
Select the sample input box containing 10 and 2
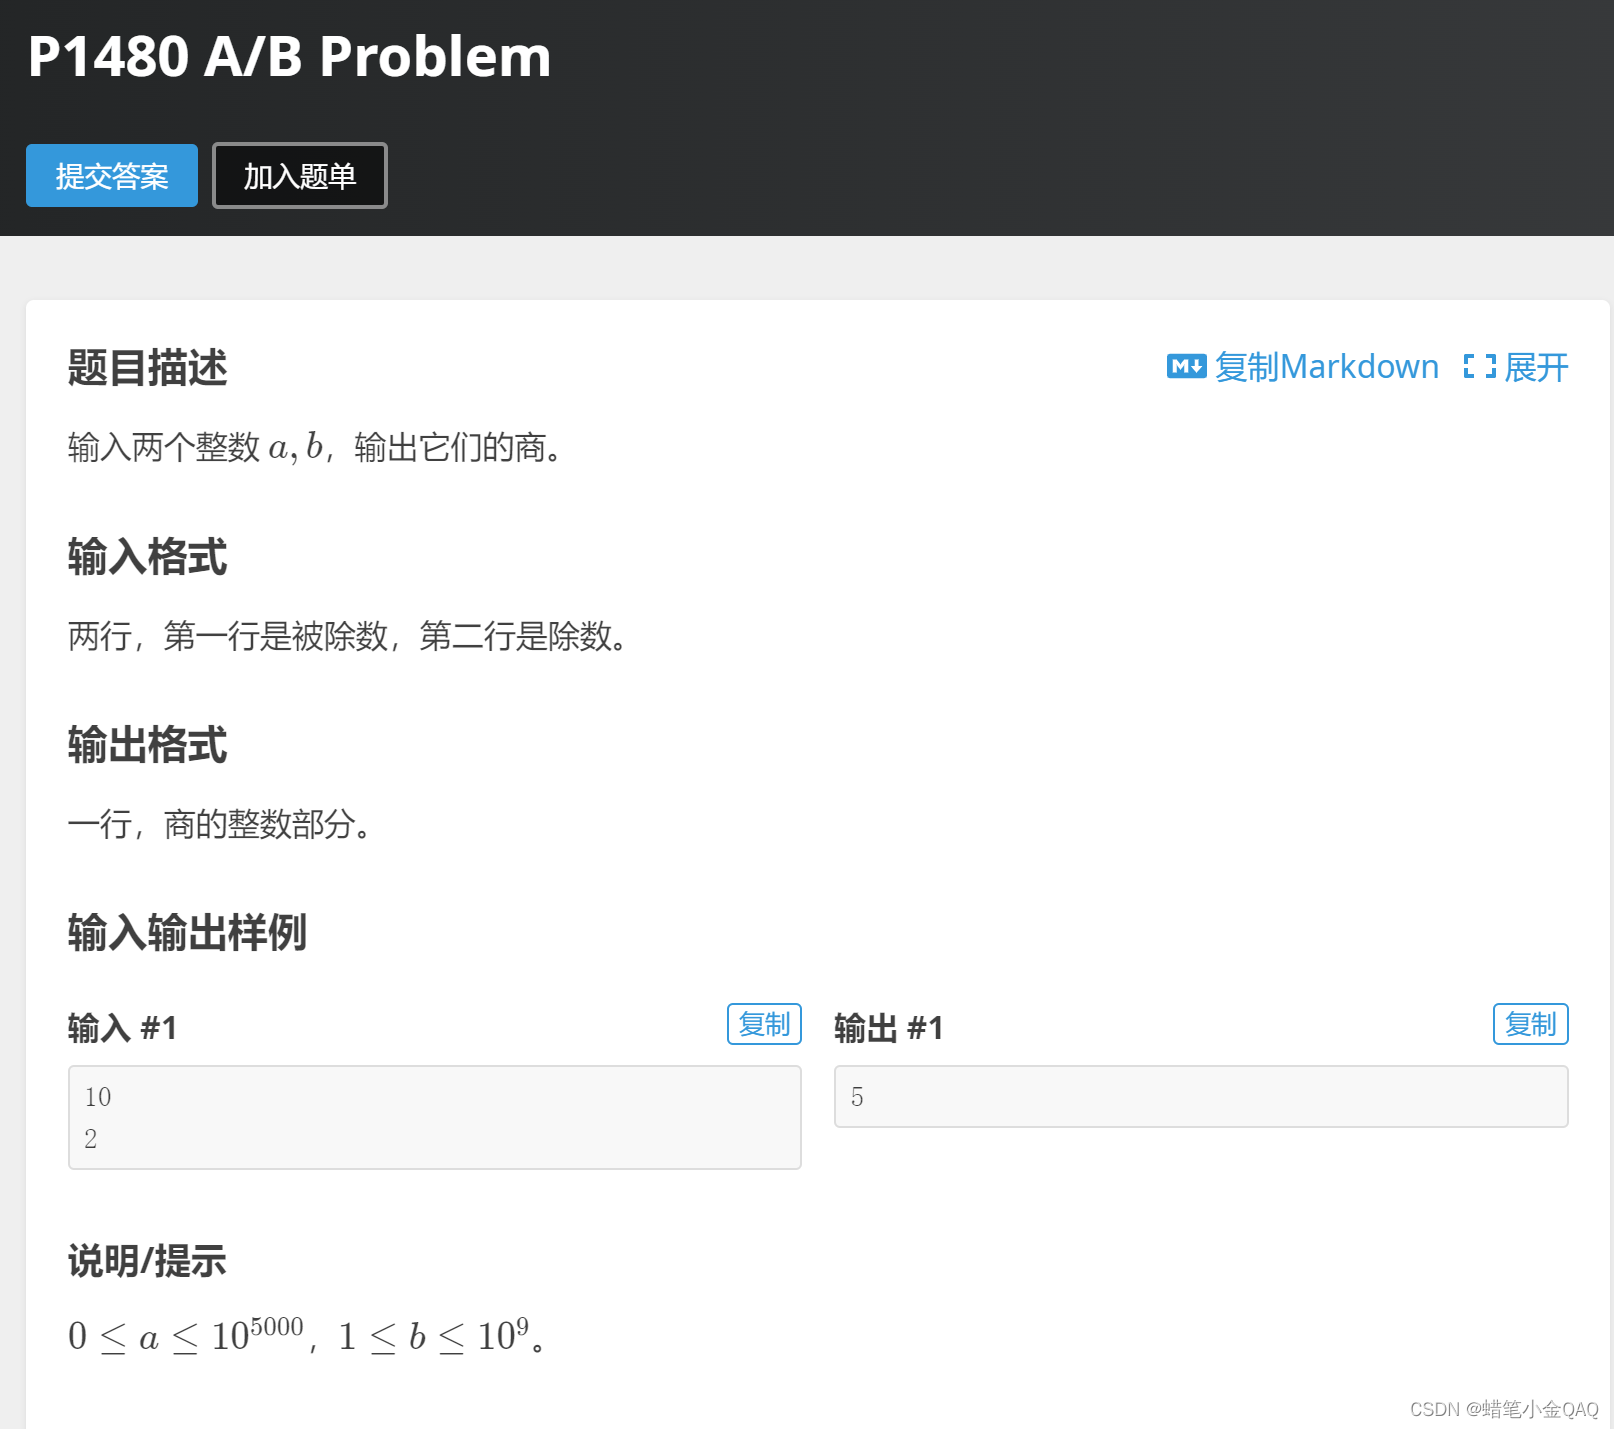(435, 1117)
